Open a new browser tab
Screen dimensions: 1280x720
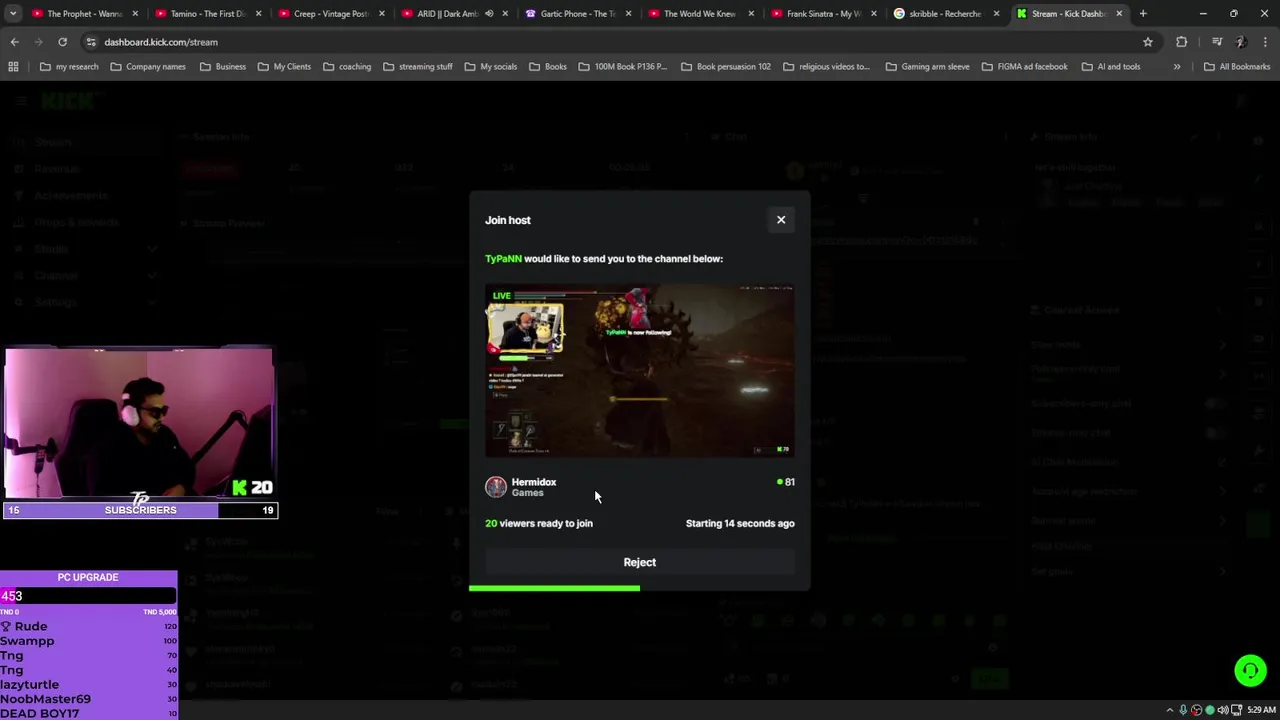pyautogui.click(x=1143, y=14)
